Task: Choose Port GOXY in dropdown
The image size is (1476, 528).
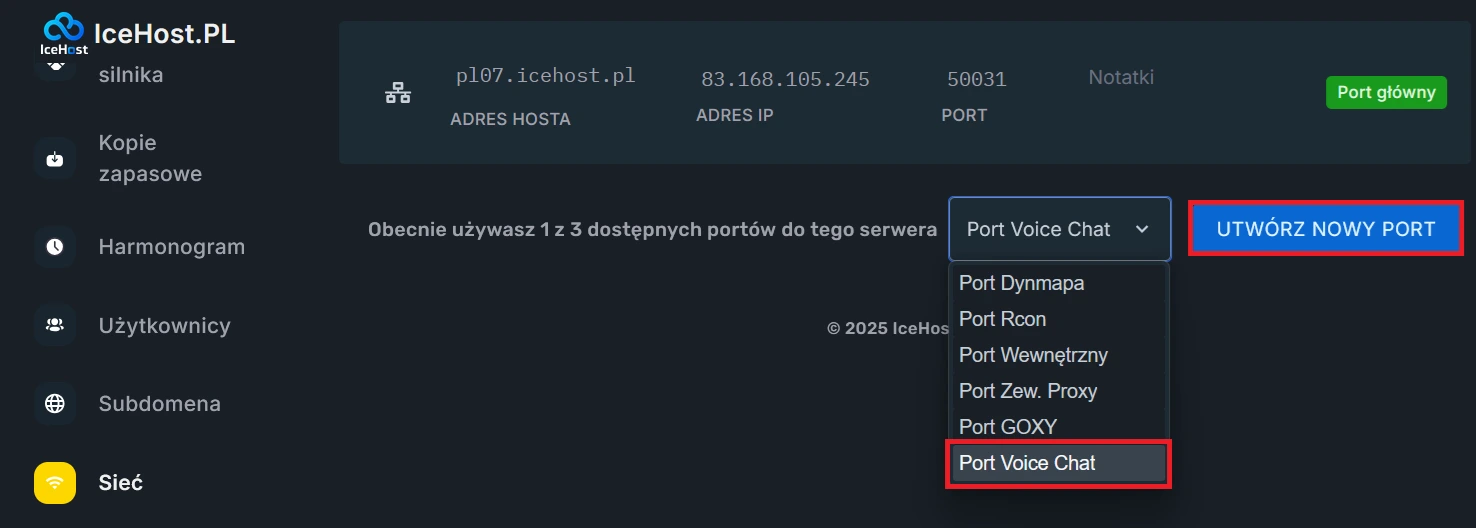Action: pos(1008,427)
